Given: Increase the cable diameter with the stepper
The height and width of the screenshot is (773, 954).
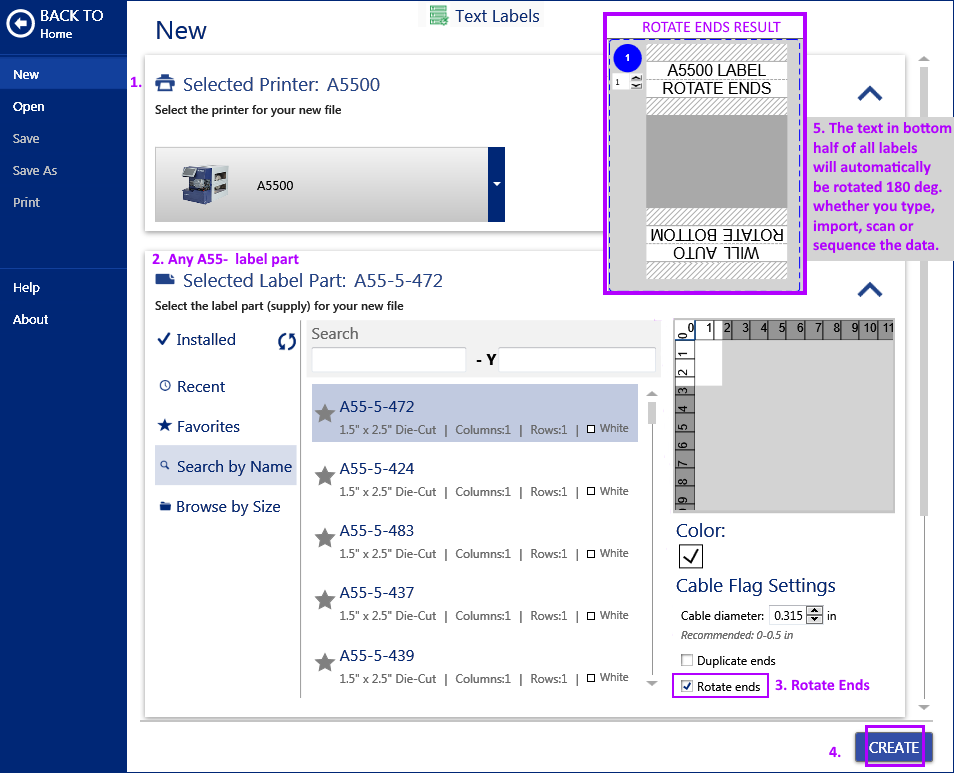Looking at the screenshot, I should coord(814,611).
